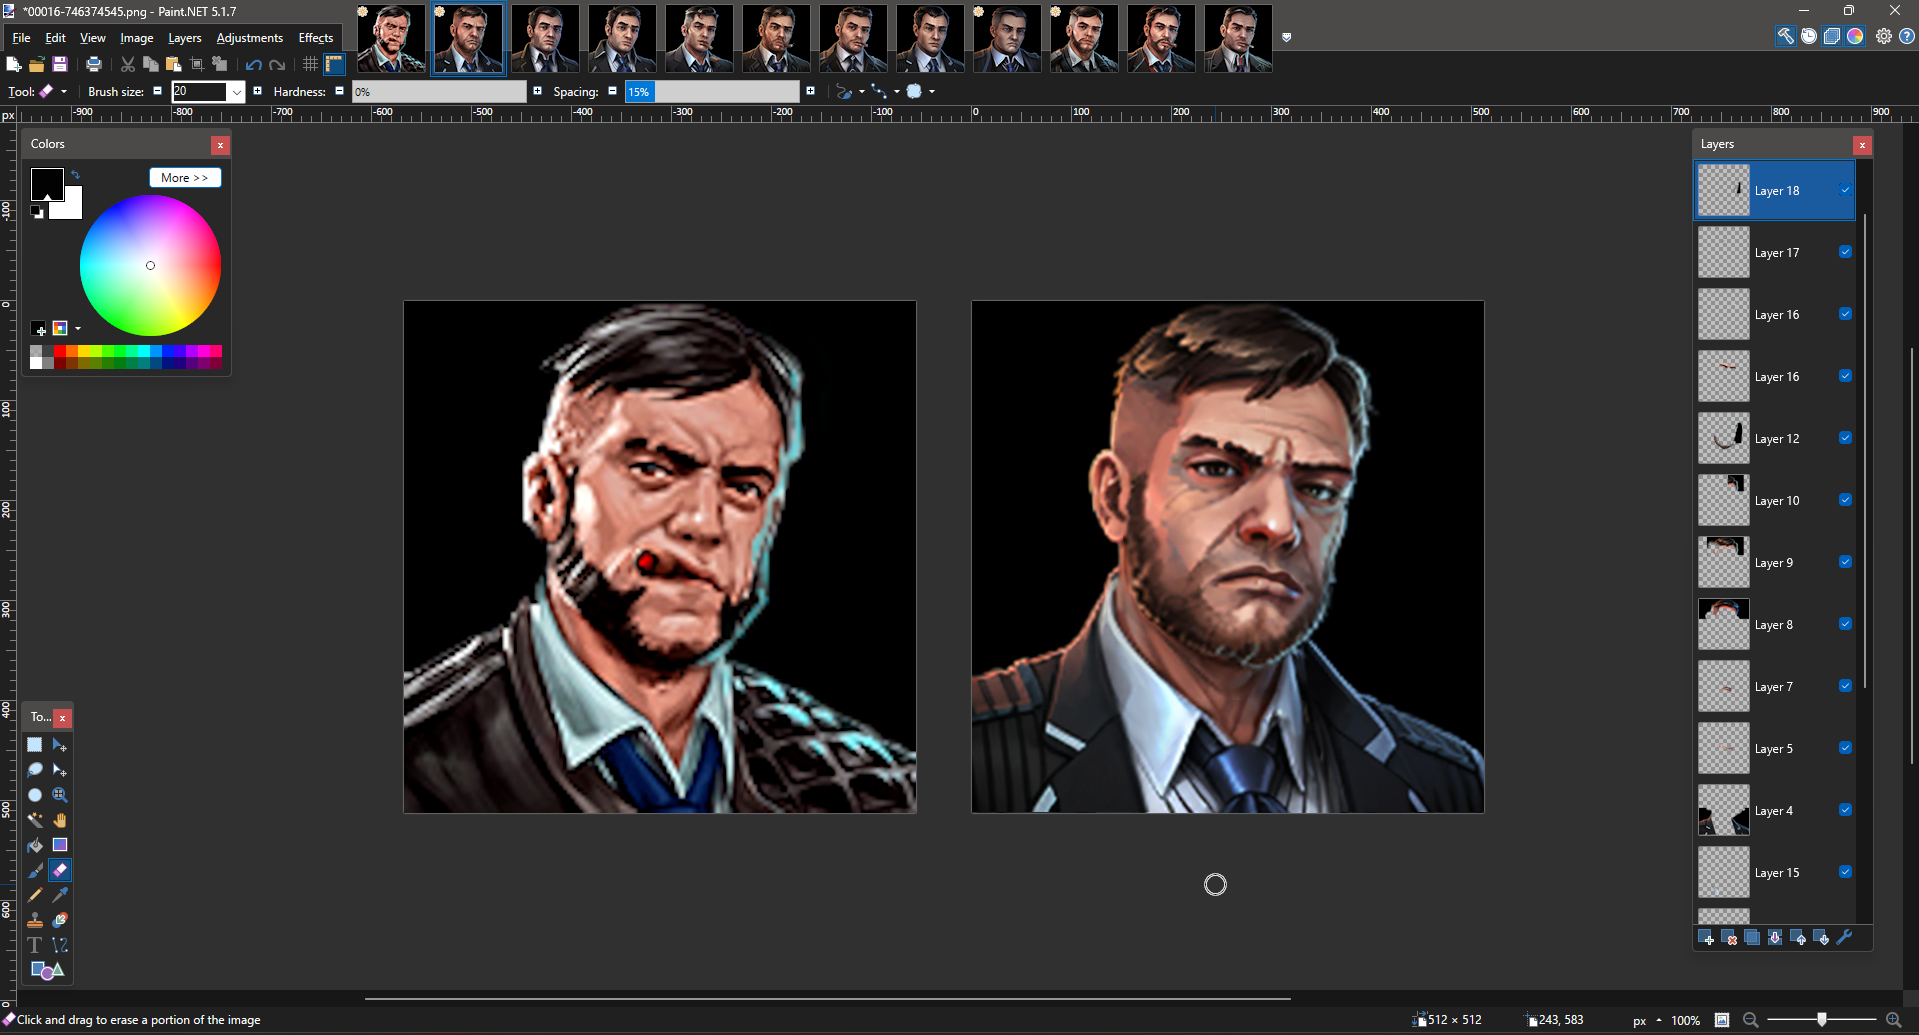Screen dimensions: 1919x1035
Task: Expand the image list arrow
Action: coord(1287,37)
